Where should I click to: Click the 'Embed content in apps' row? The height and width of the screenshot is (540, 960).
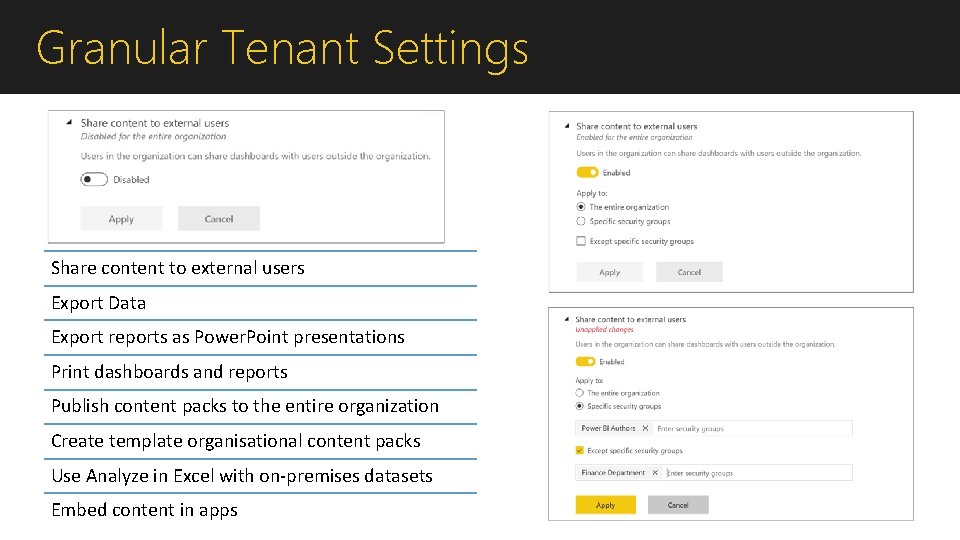pyautogui.click(x=260, y=510)
